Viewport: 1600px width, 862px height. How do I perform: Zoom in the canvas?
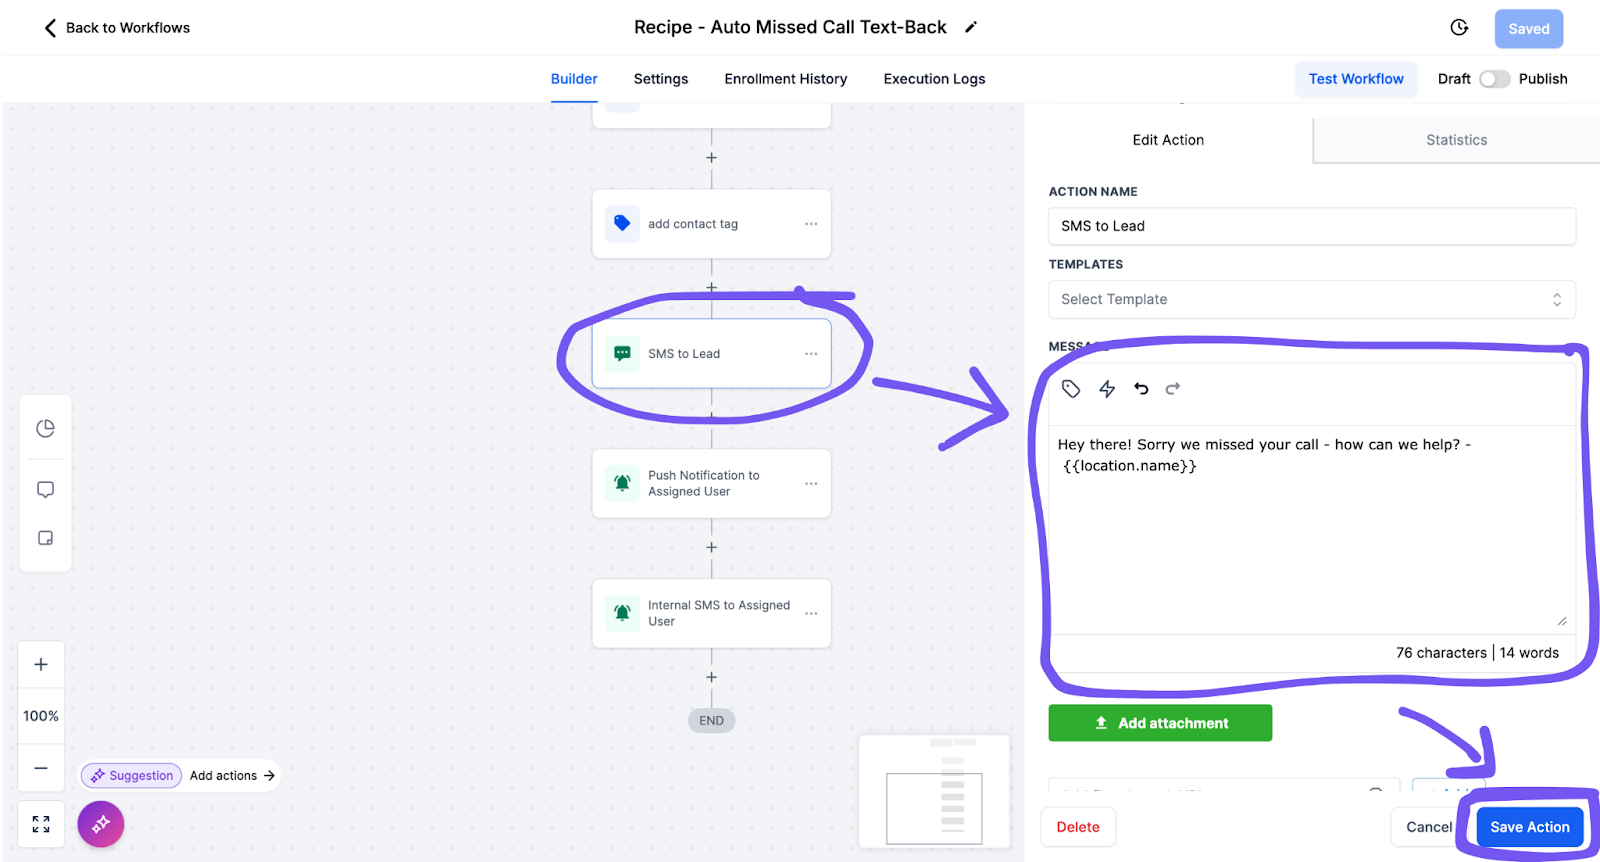tap(41, 665)
